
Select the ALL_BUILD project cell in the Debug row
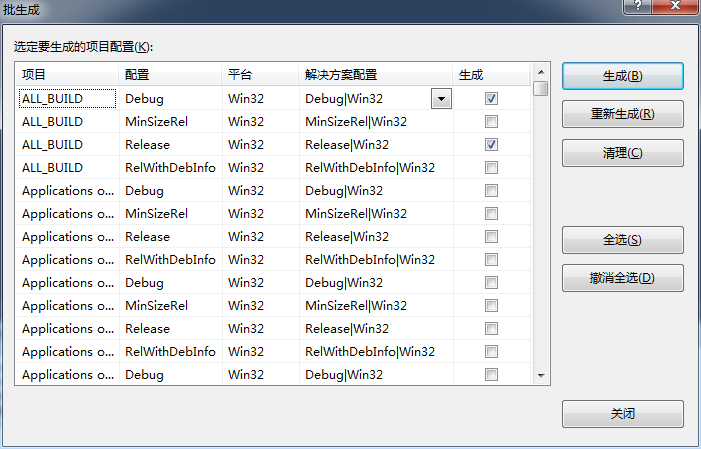[x=68, y=98]
